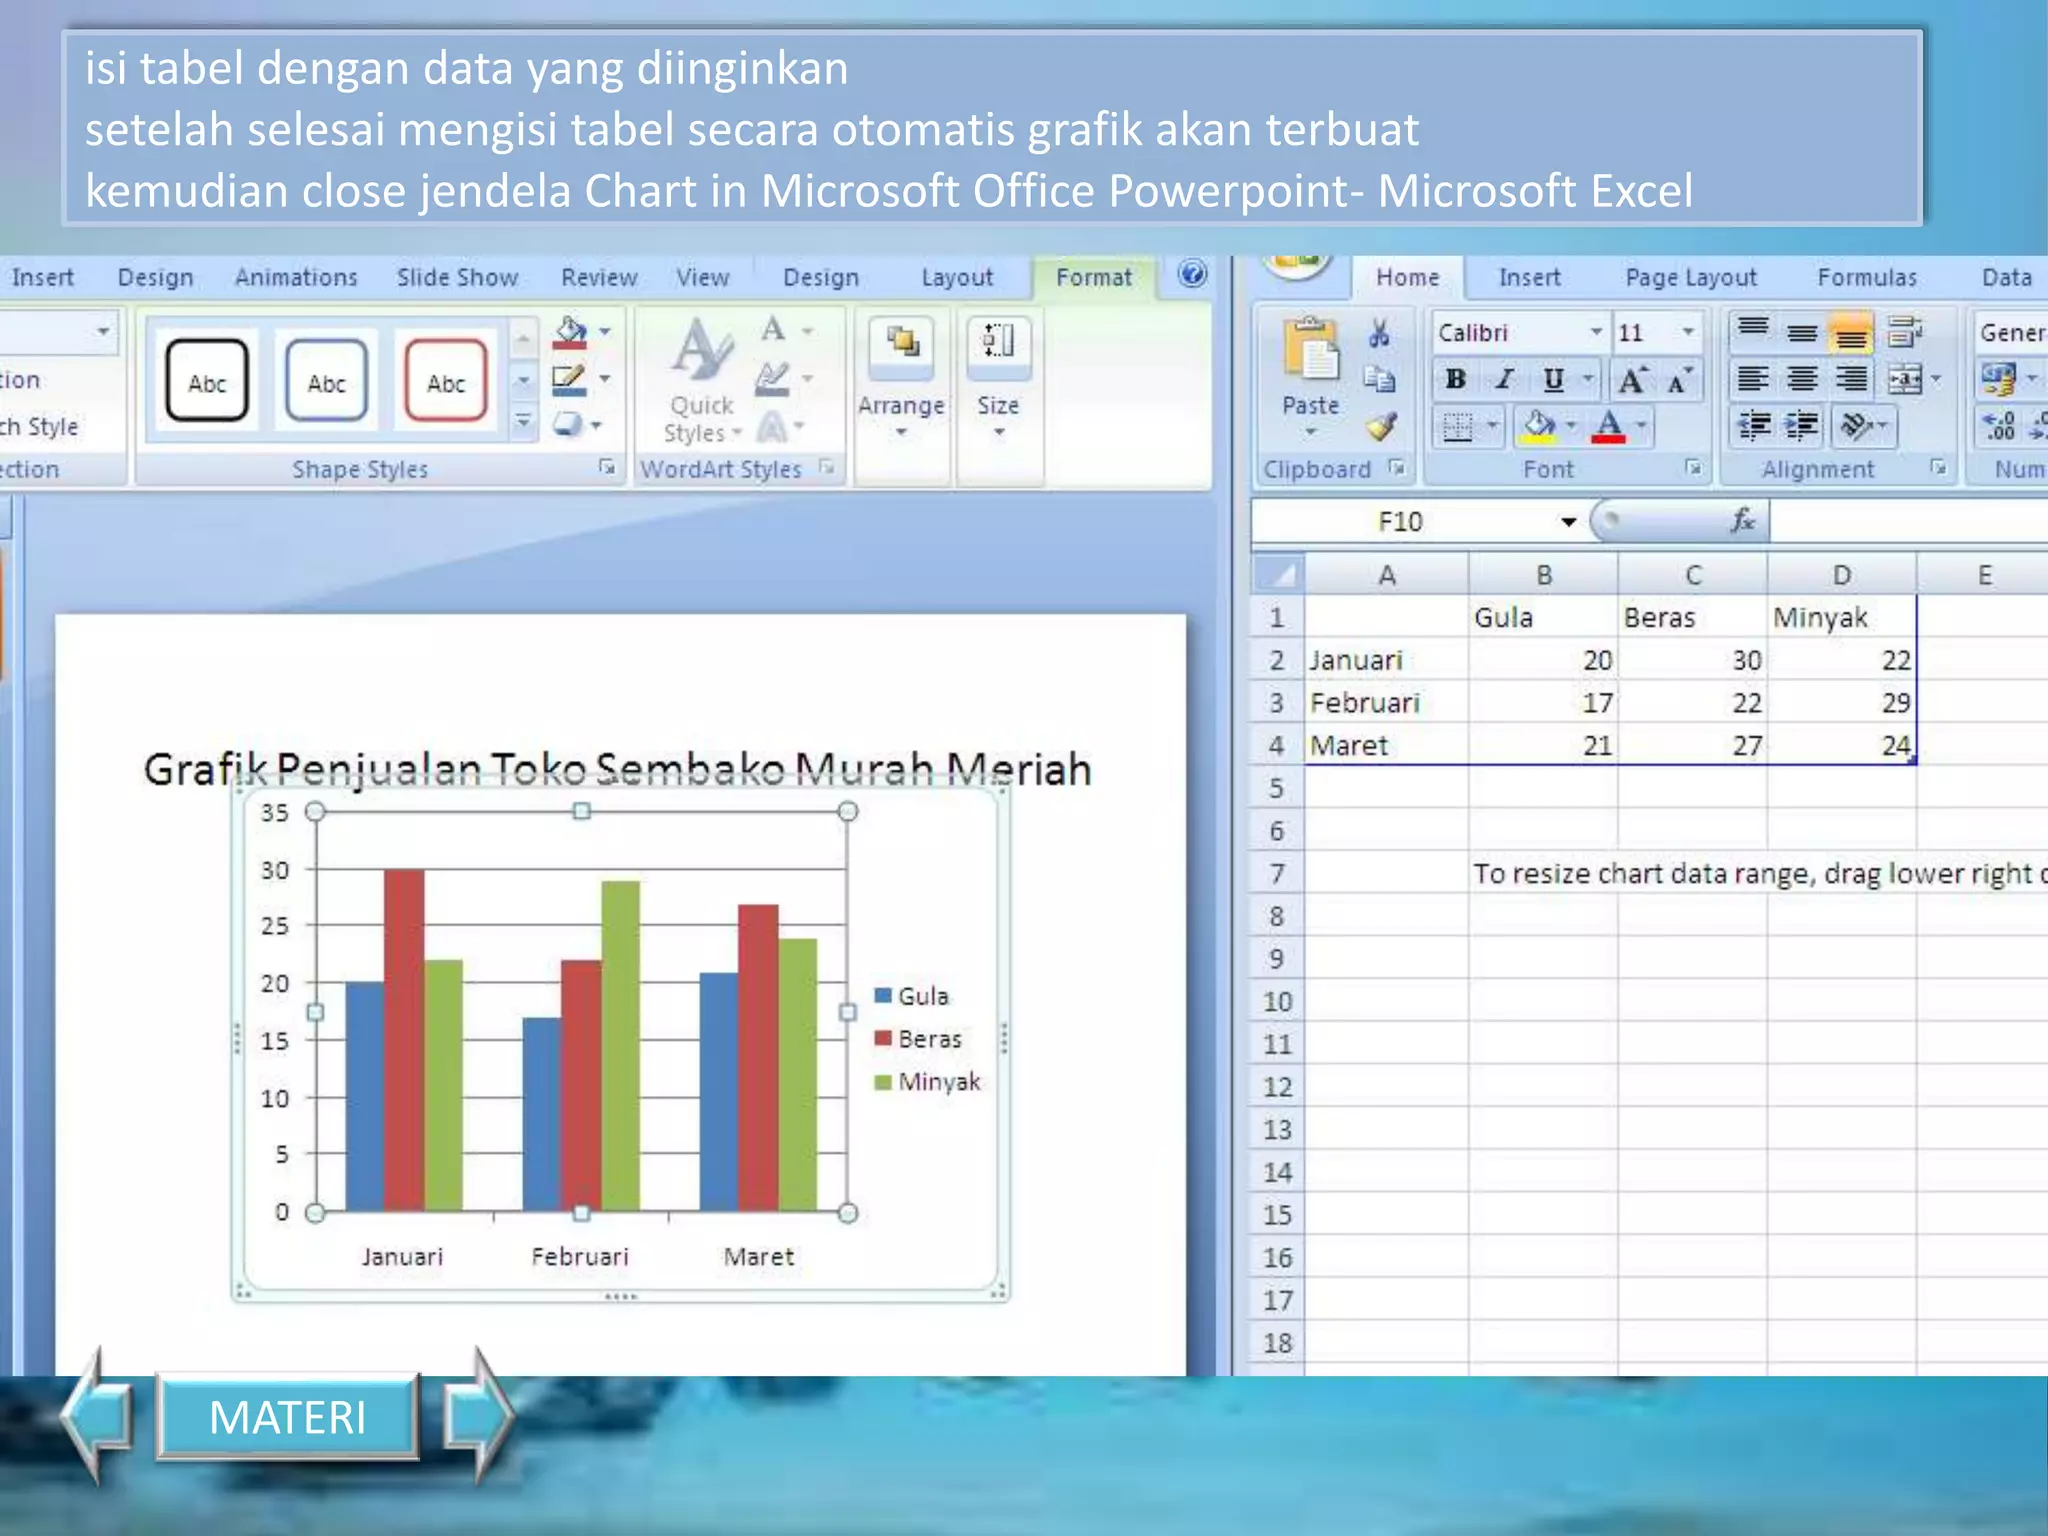
Task: Click the Copy icon in Excel Clipboard group
Action: click(x=1380, y=380)
